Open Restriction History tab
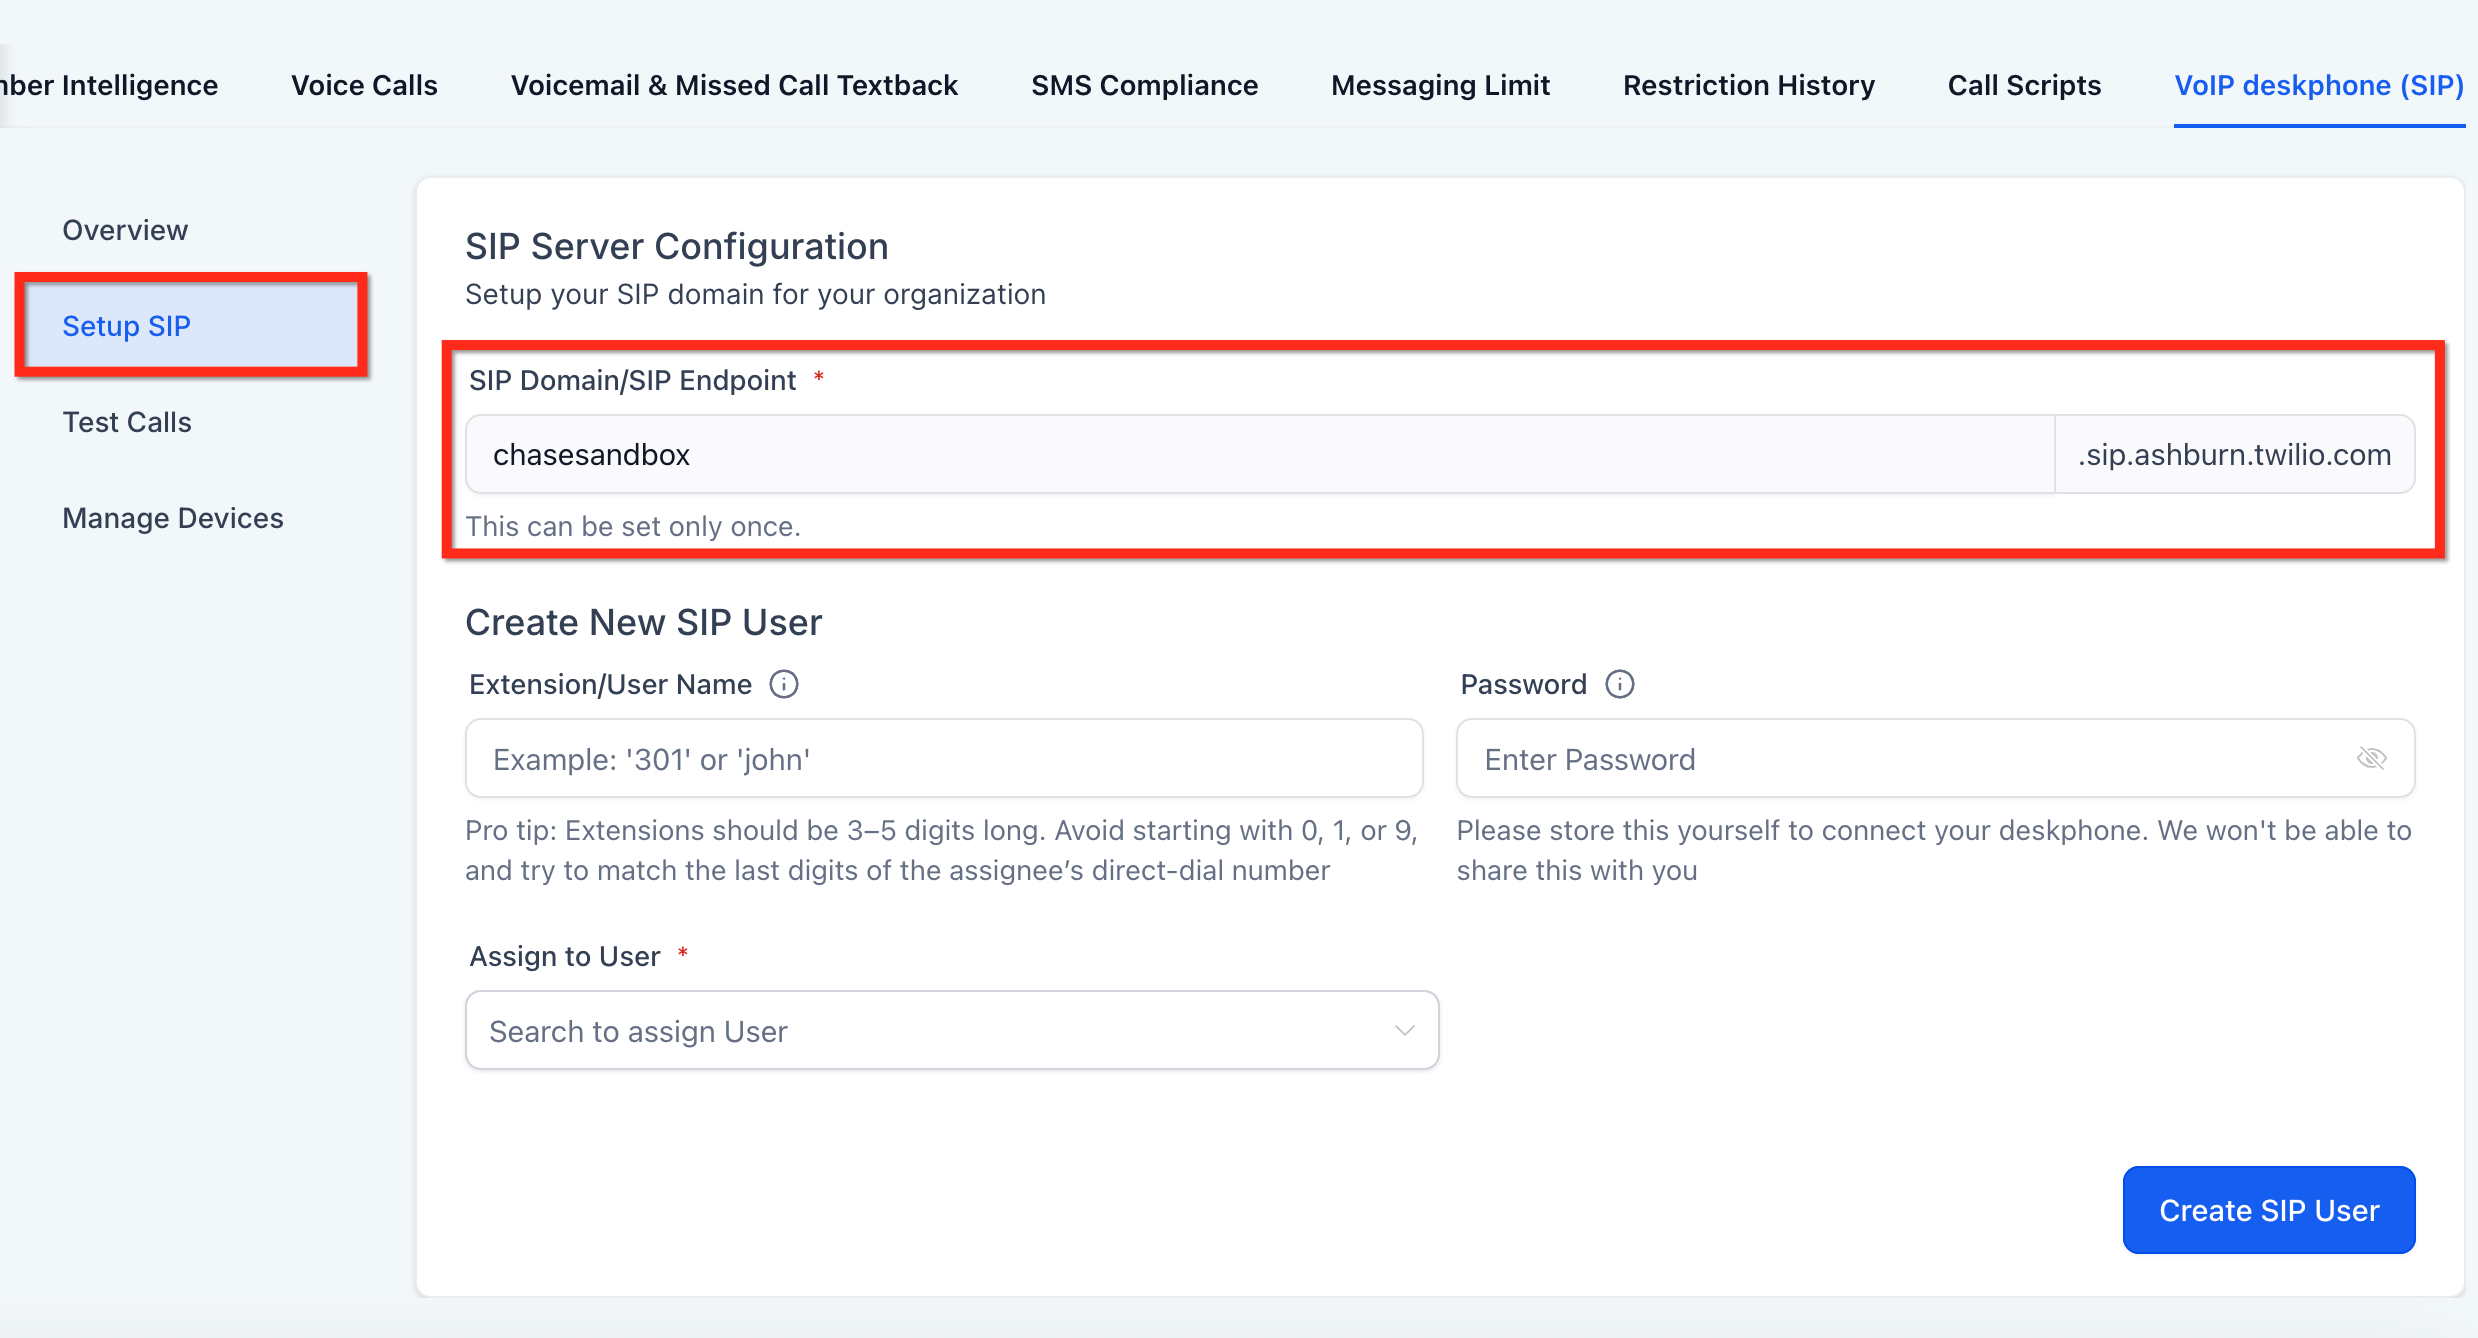This screenshot has height=1338, width=2478. tap(1748, 85)
